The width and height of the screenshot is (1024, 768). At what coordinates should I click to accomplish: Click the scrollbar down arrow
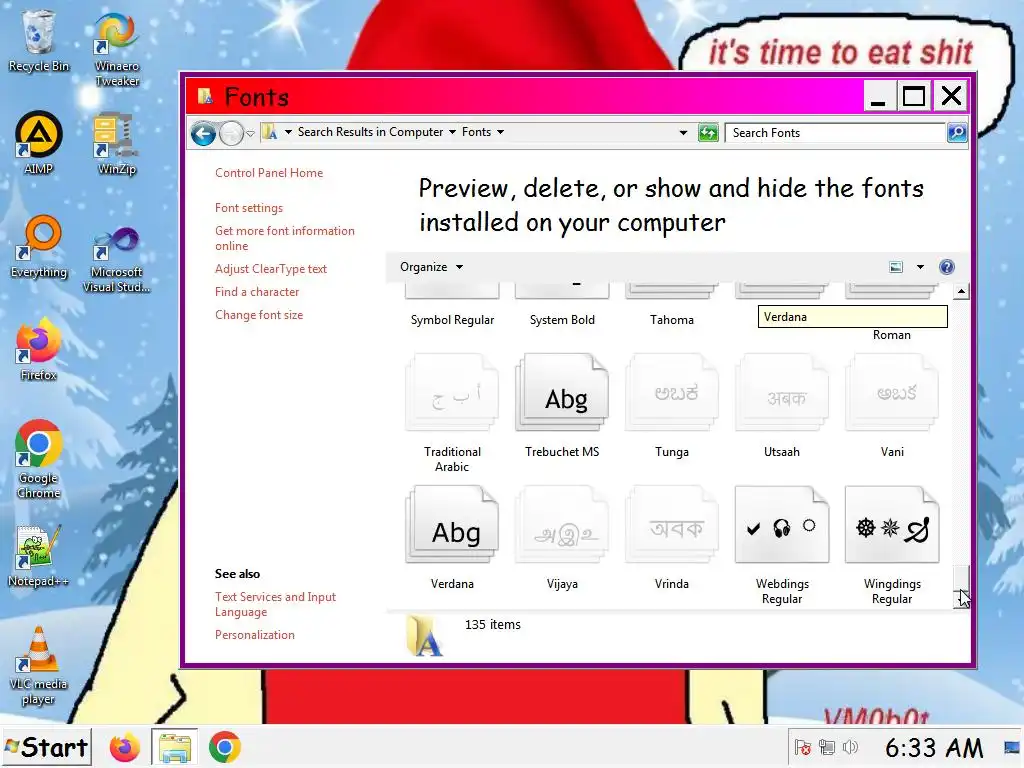tap(960, 598)
